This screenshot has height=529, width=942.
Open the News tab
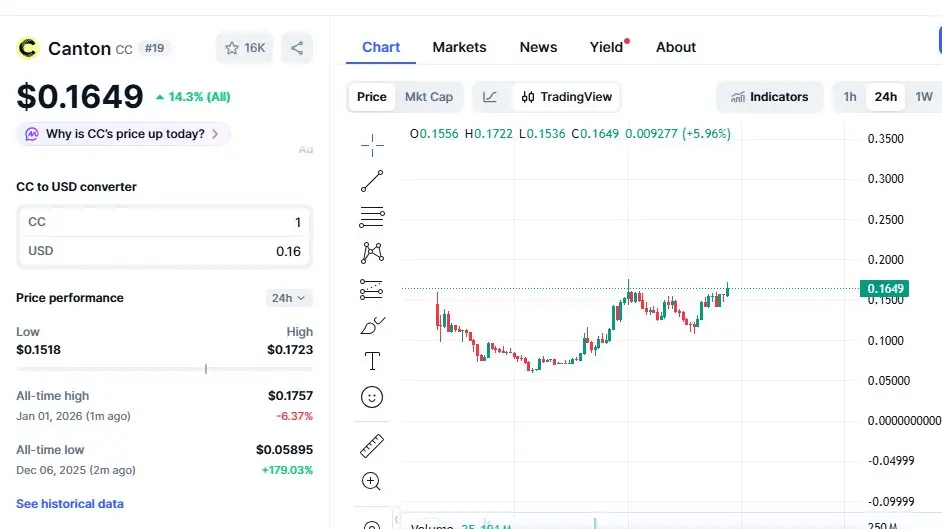pos(538,47)
